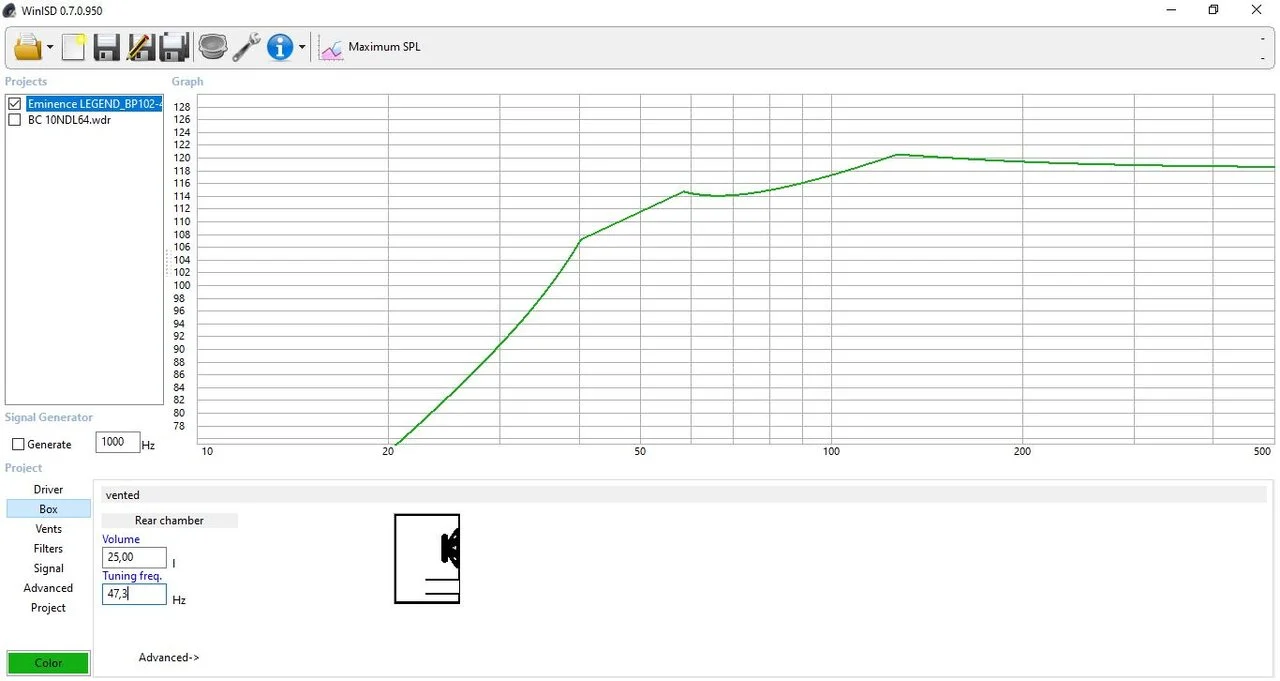Screen dimensions: 1280x681
Task: Click the green Color swatch
Action: [x=48, y=663]
